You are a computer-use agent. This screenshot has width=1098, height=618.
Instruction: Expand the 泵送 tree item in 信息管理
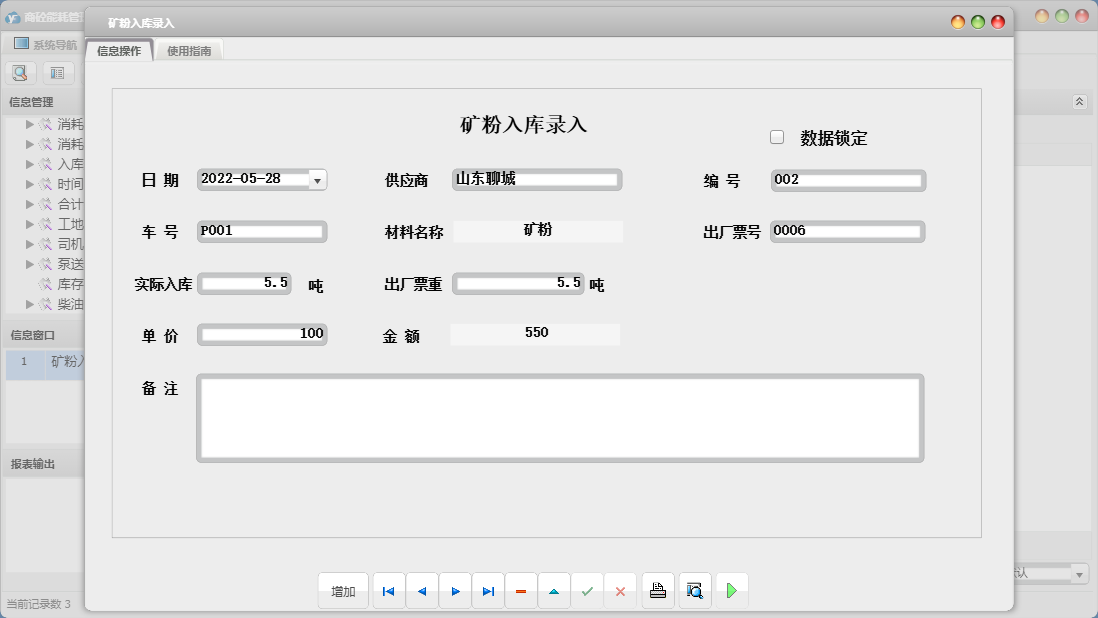(x=31, y=264)
